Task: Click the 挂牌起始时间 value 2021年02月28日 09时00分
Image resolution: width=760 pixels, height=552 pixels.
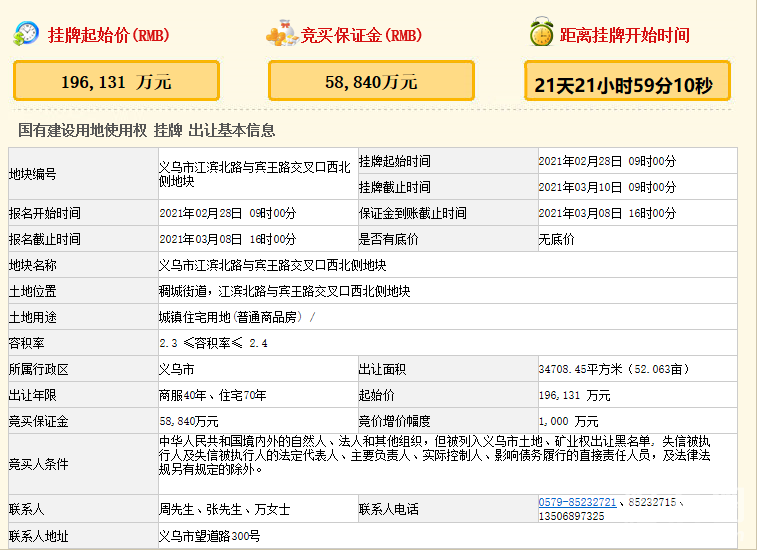Action: 607,161
